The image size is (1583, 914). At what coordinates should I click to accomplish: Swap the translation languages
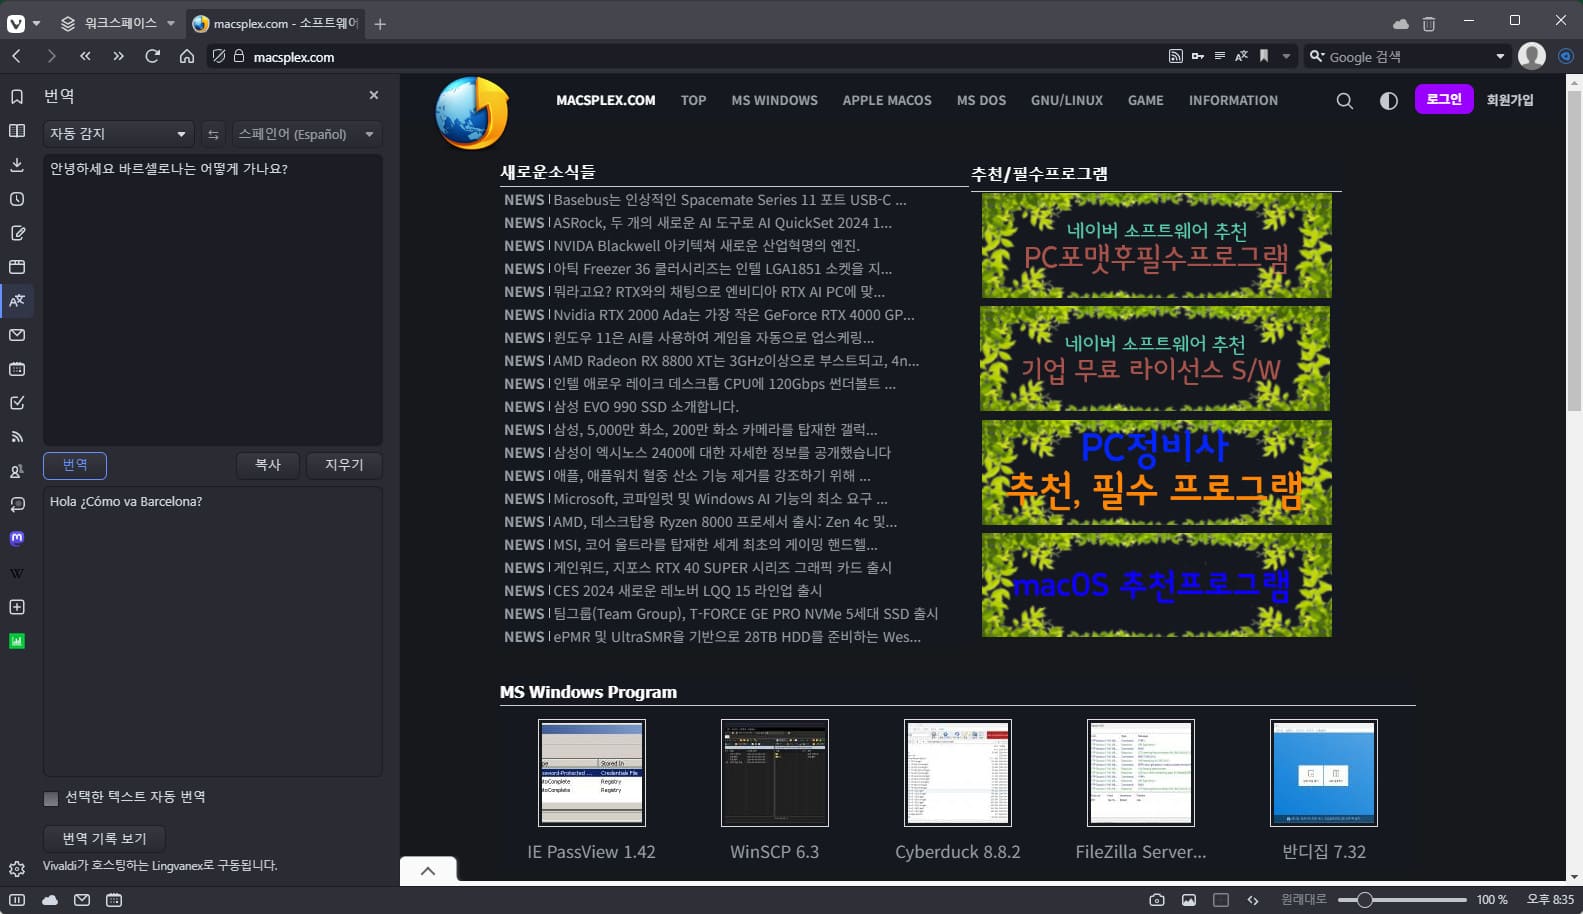click(x=213, y=134)
